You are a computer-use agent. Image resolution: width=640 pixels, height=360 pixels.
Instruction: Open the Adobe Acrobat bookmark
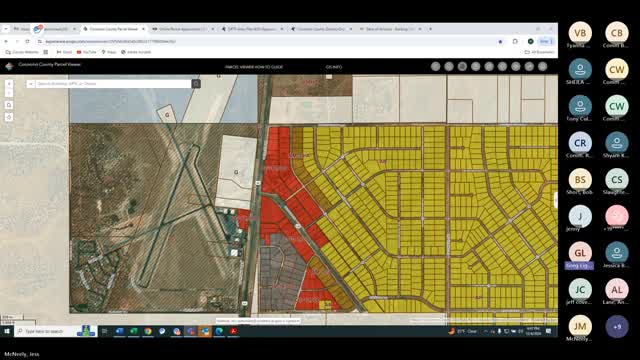136,52
